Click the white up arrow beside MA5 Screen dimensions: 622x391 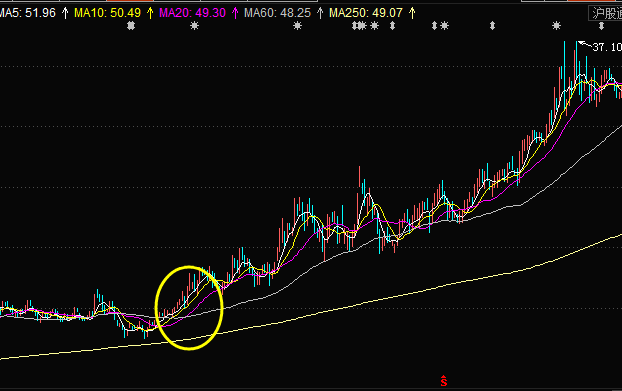[65, 13]
